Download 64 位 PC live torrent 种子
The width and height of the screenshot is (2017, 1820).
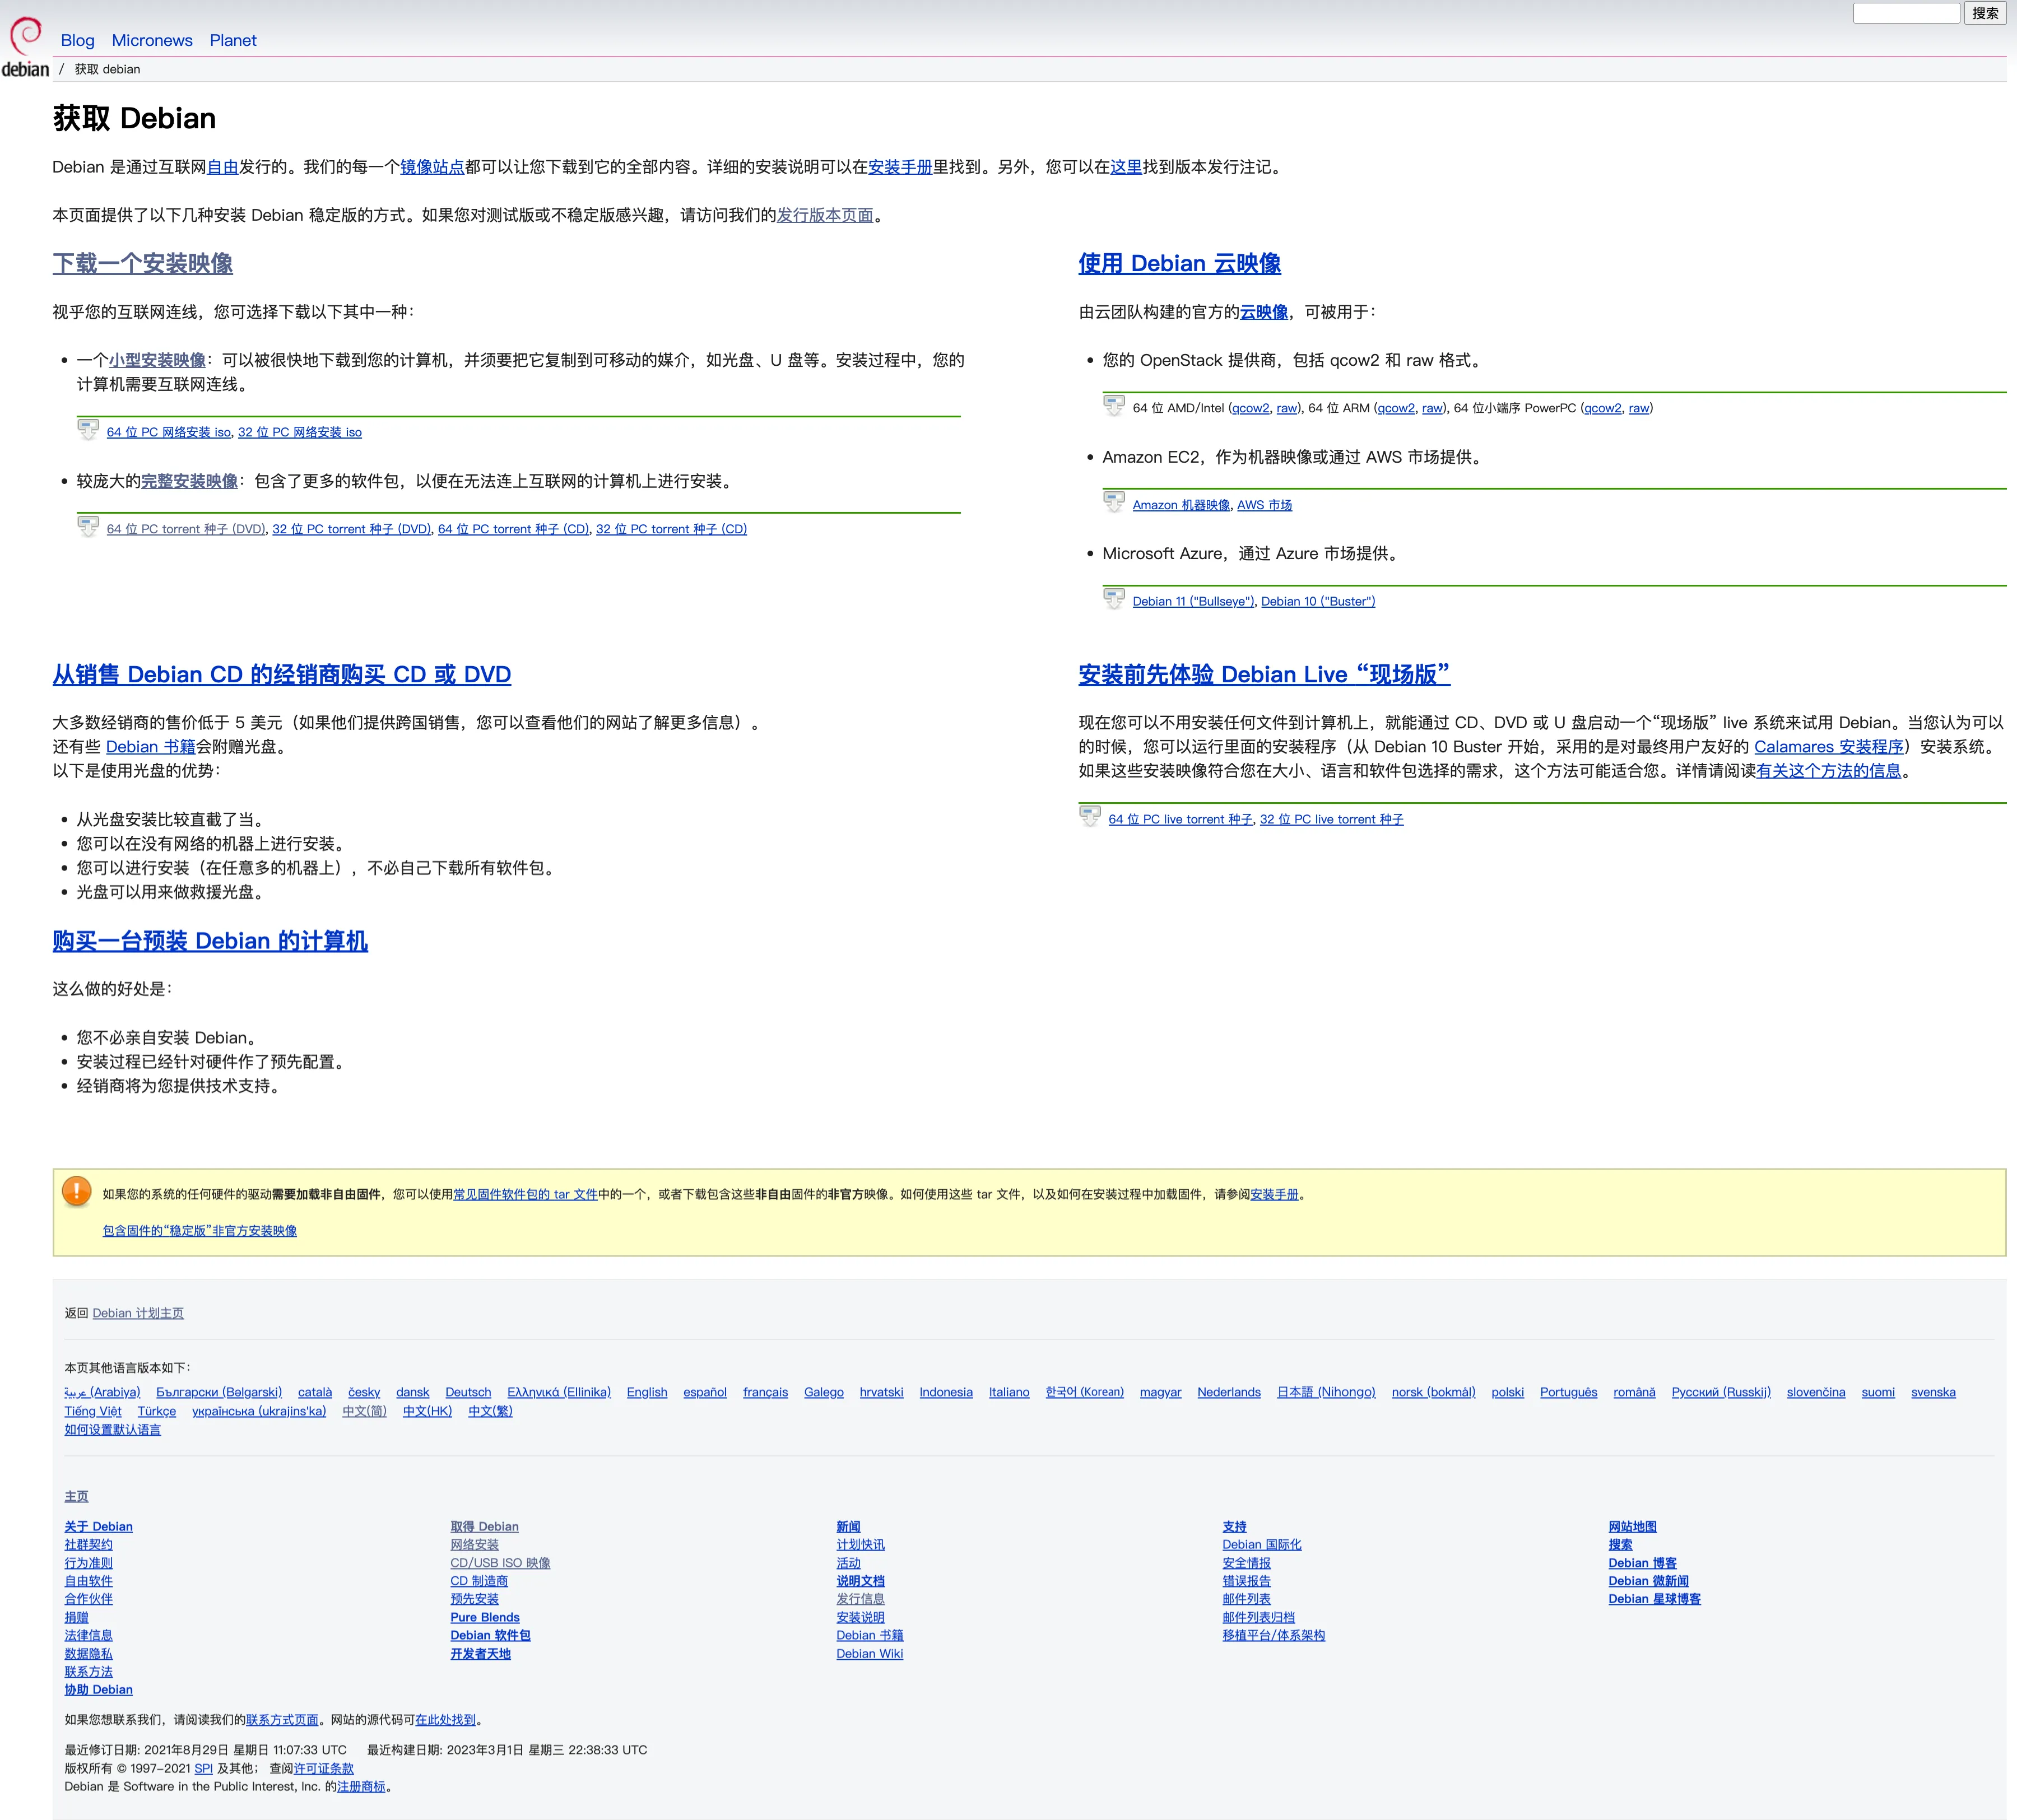[x=1180, y=819]
